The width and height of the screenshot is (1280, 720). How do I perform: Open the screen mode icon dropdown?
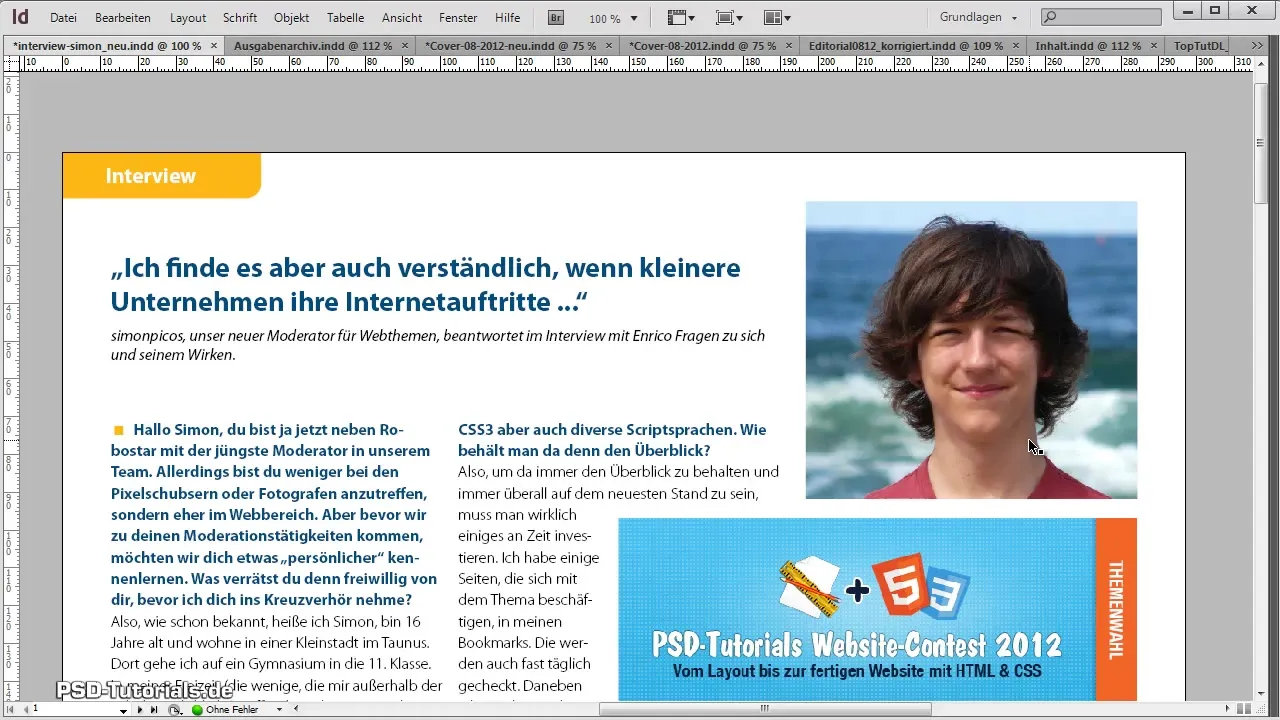pos(729,18)
